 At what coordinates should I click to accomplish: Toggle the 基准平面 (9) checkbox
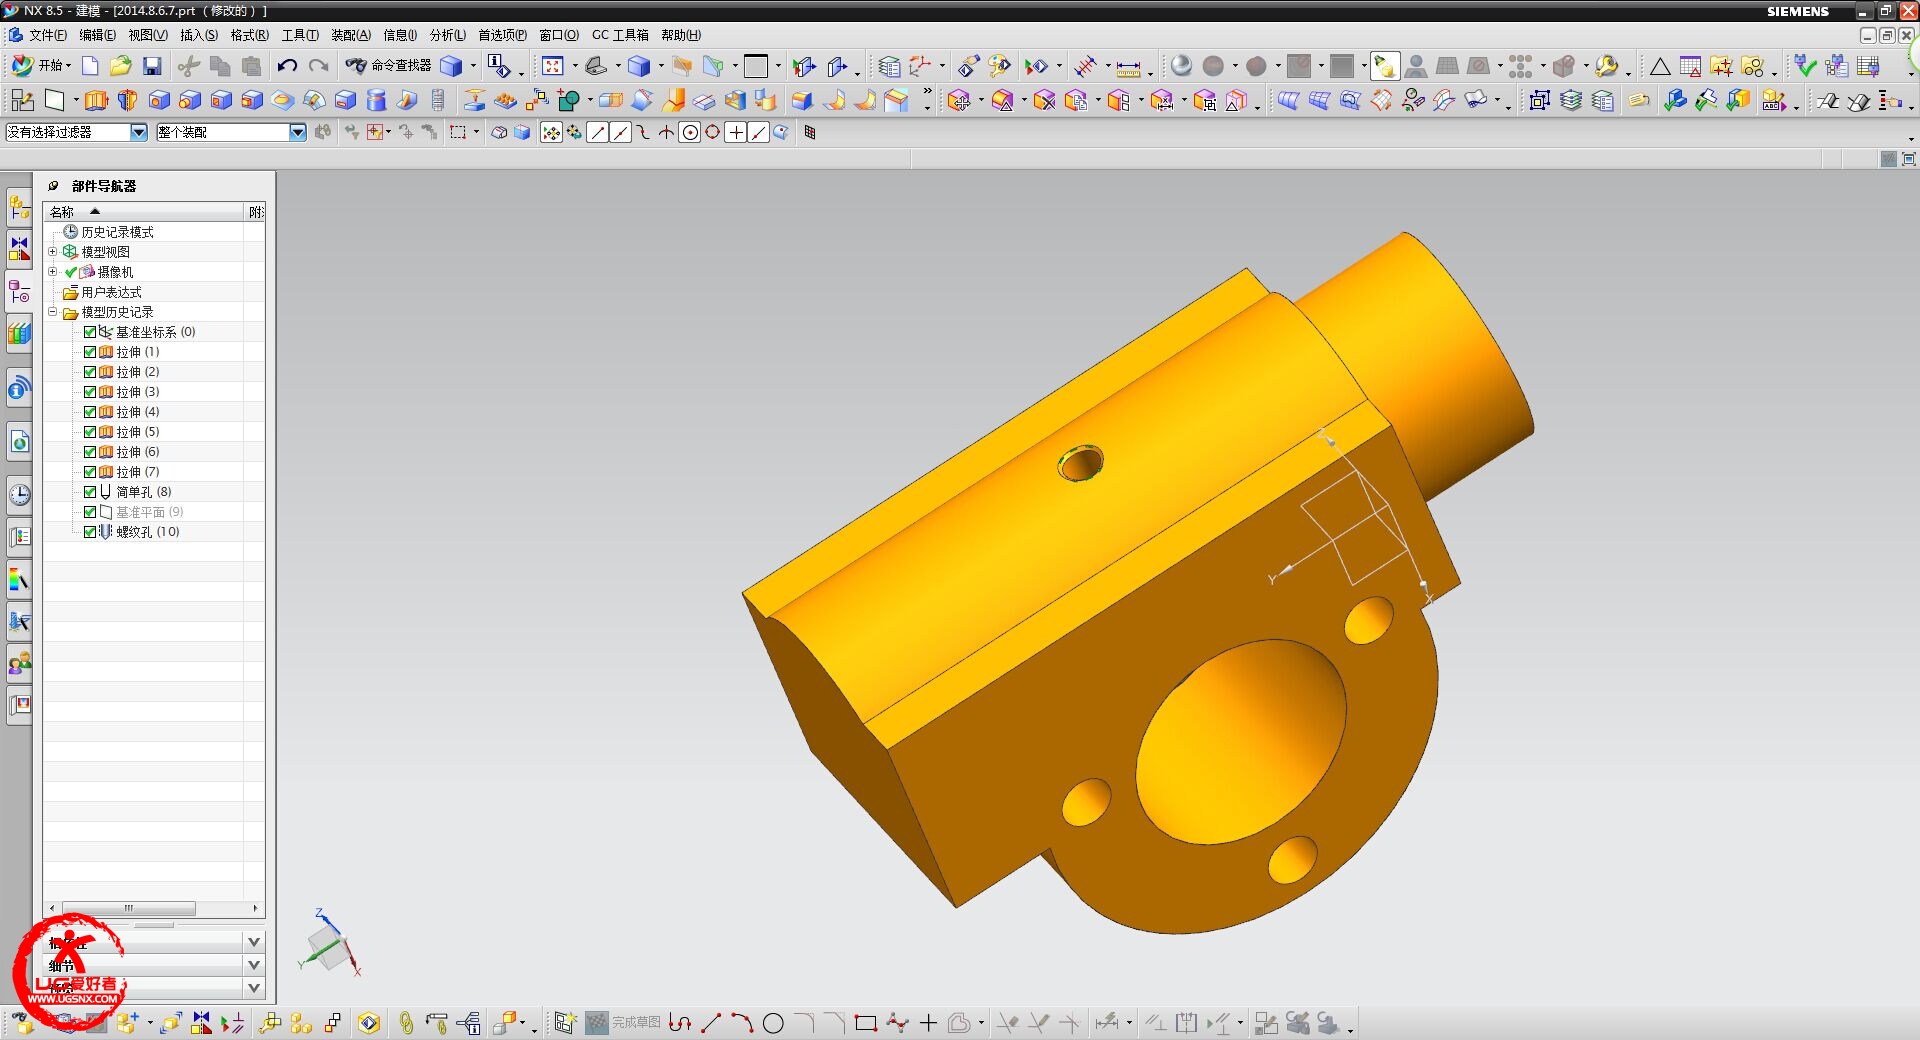pos(90,512)
